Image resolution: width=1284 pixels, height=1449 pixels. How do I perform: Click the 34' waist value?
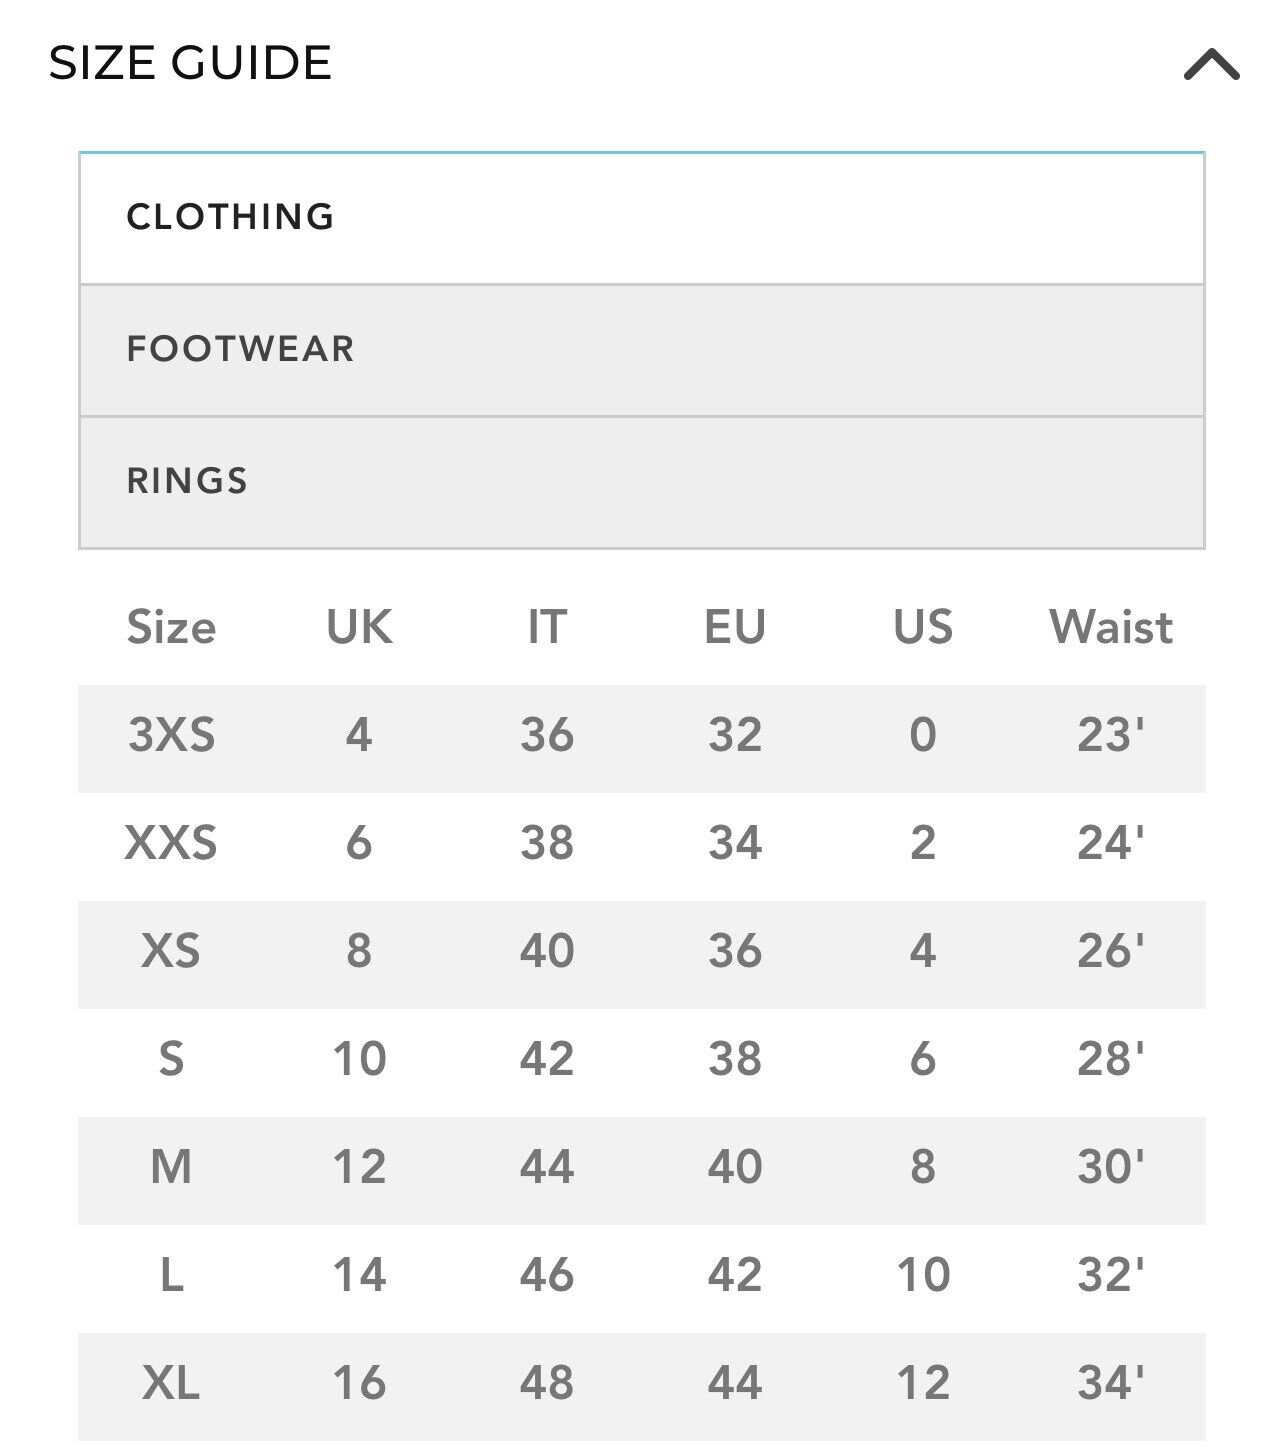click(1111, 1384)
